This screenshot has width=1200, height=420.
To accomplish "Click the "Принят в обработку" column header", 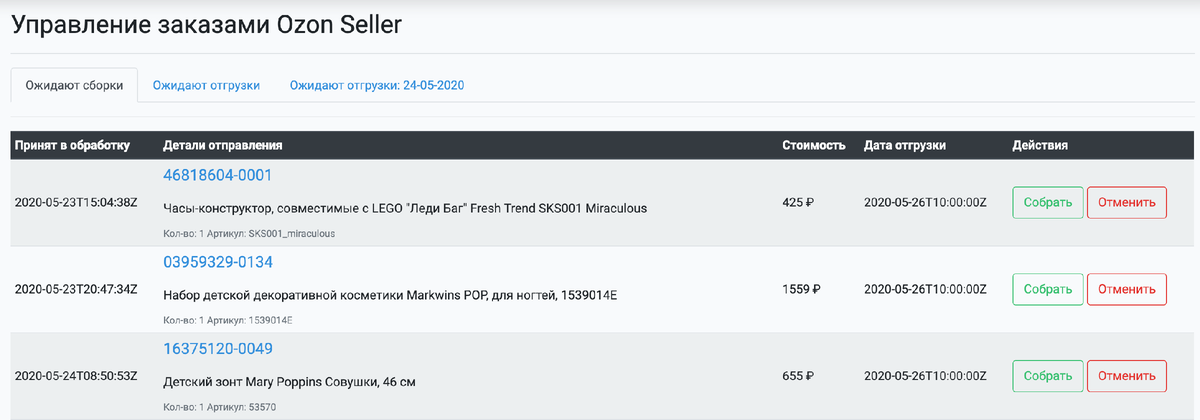I will [x=72, y=146].
